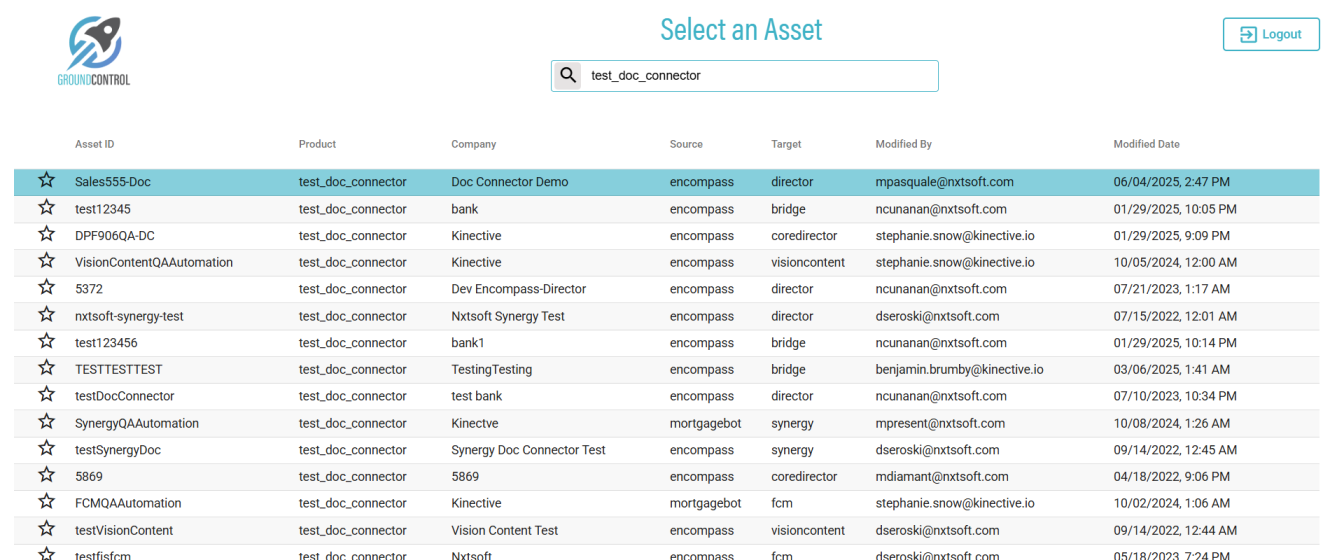Select the 5372 asset row
Image resolution: width=1344 pixels, height=560 pixels.
click(89, 289)
